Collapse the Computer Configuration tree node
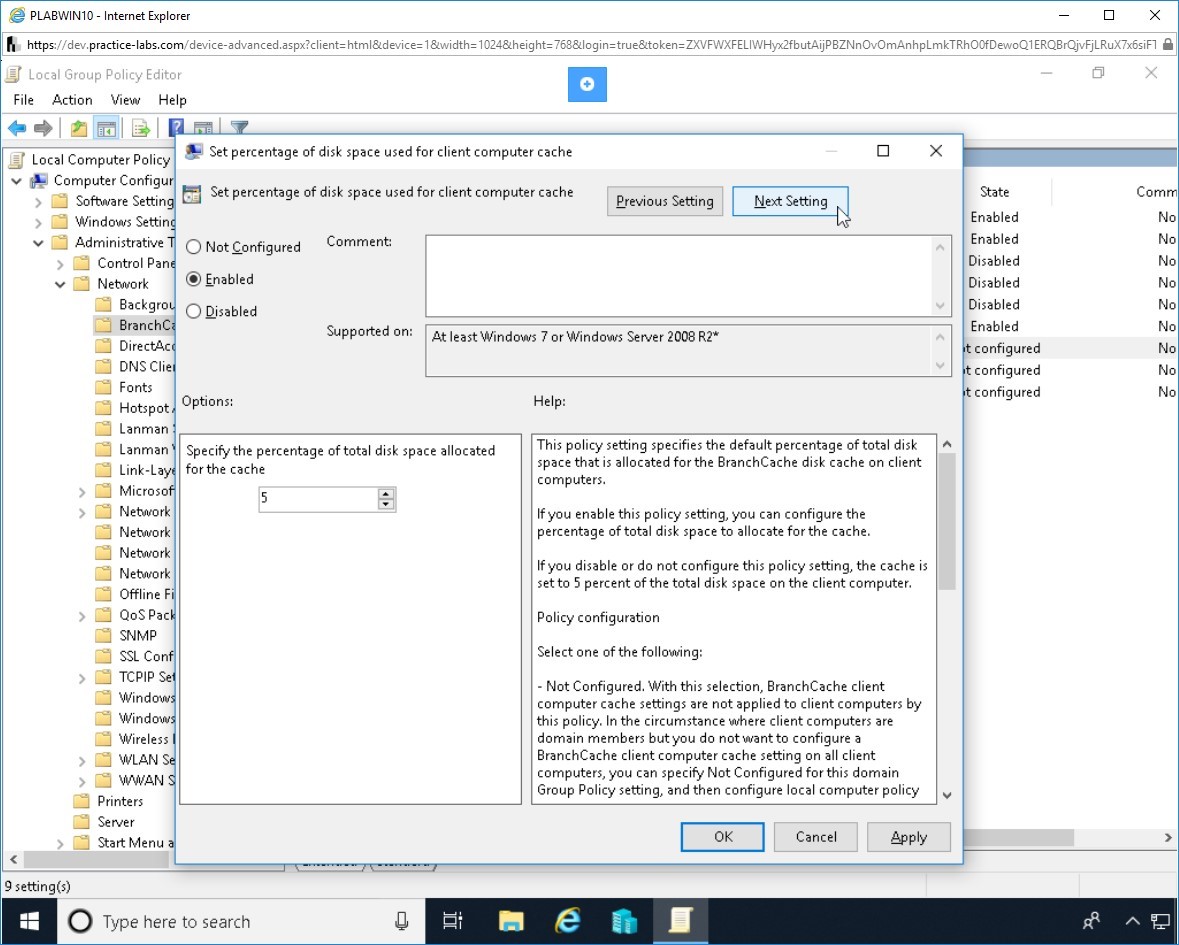 pyautogui.click(x=17, y=181)
